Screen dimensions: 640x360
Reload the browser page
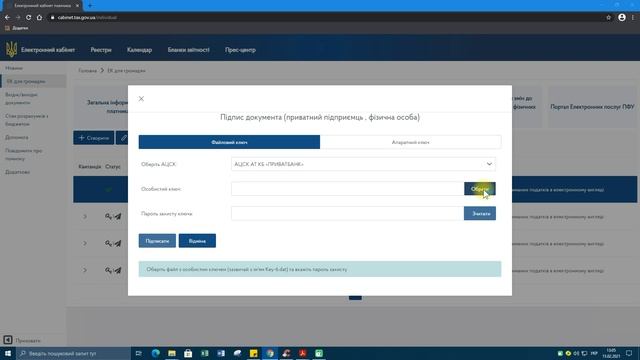(29, 17)
